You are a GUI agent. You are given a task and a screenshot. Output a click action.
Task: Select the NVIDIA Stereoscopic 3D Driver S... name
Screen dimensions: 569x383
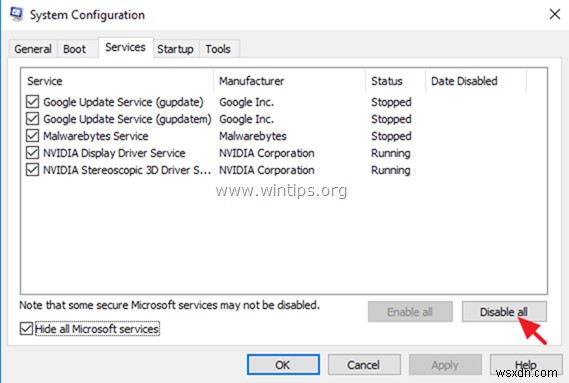point(127,170)
